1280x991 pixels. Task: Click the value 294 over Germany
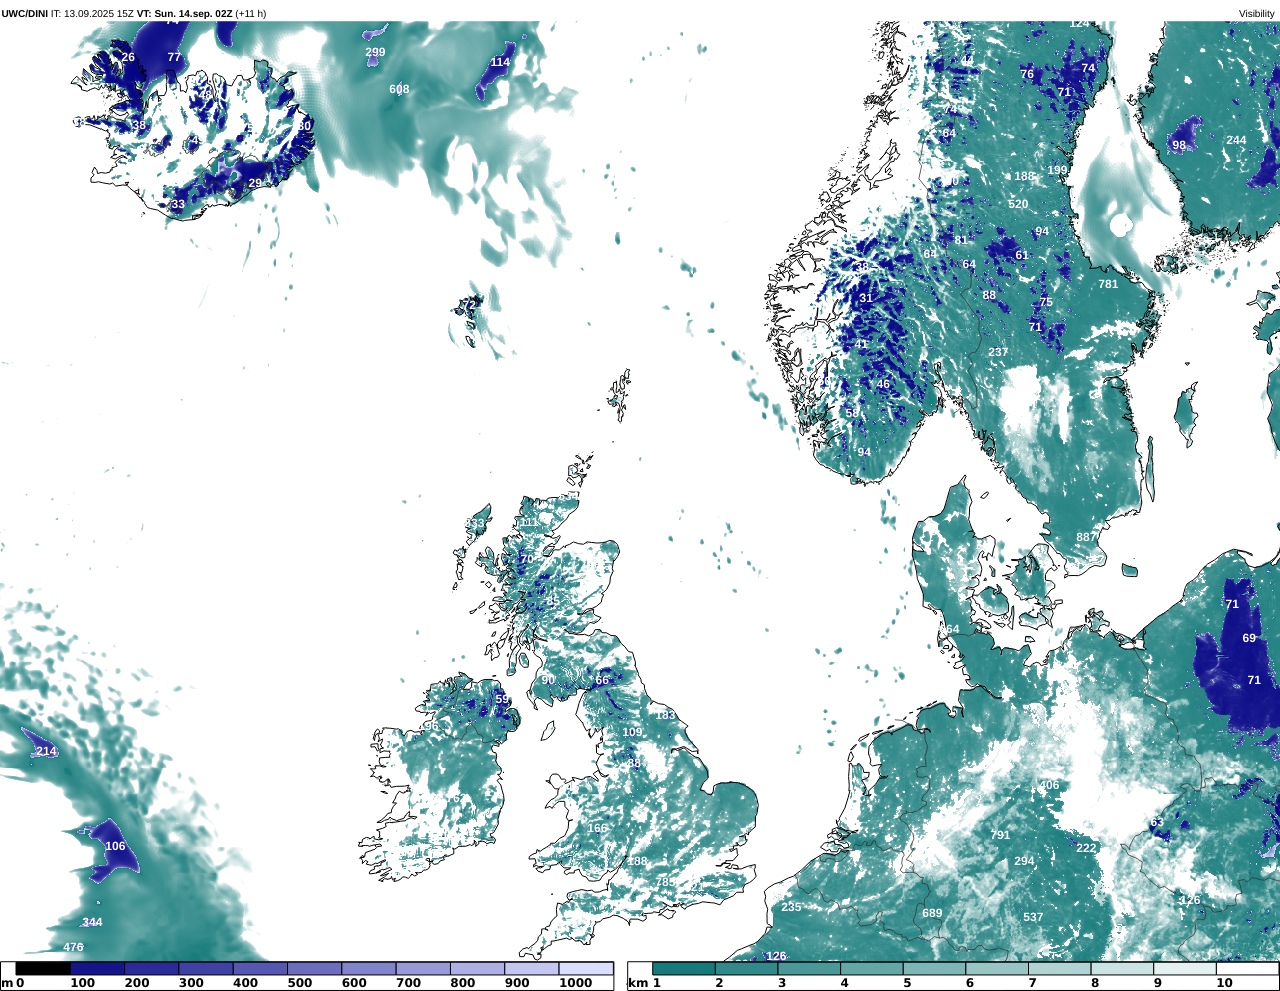pos(1024,862)
